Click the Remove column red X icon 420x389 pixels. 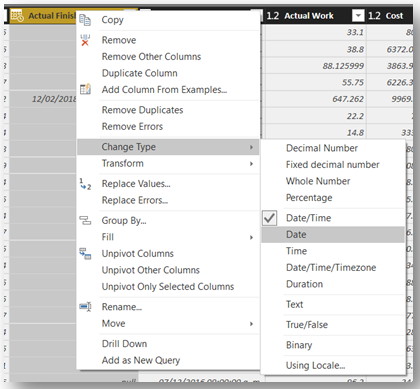click(85, 40)
